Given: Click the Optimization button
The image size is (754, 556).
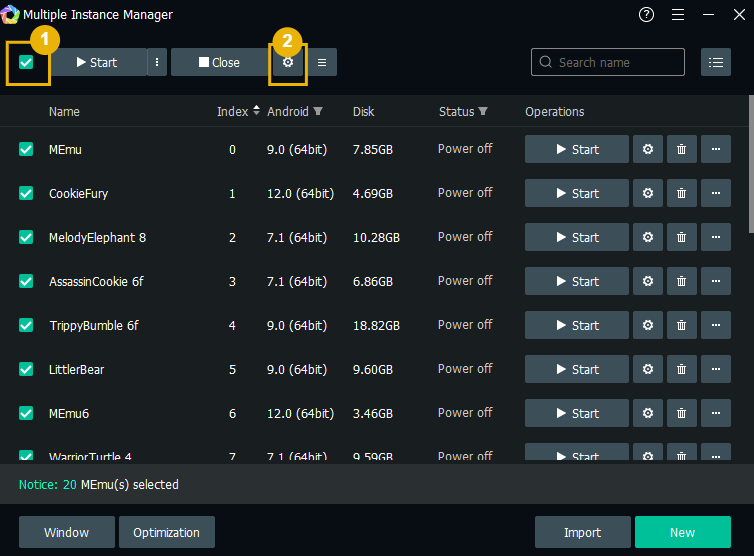Looking at the screenshot, I should tap(167, 532).
